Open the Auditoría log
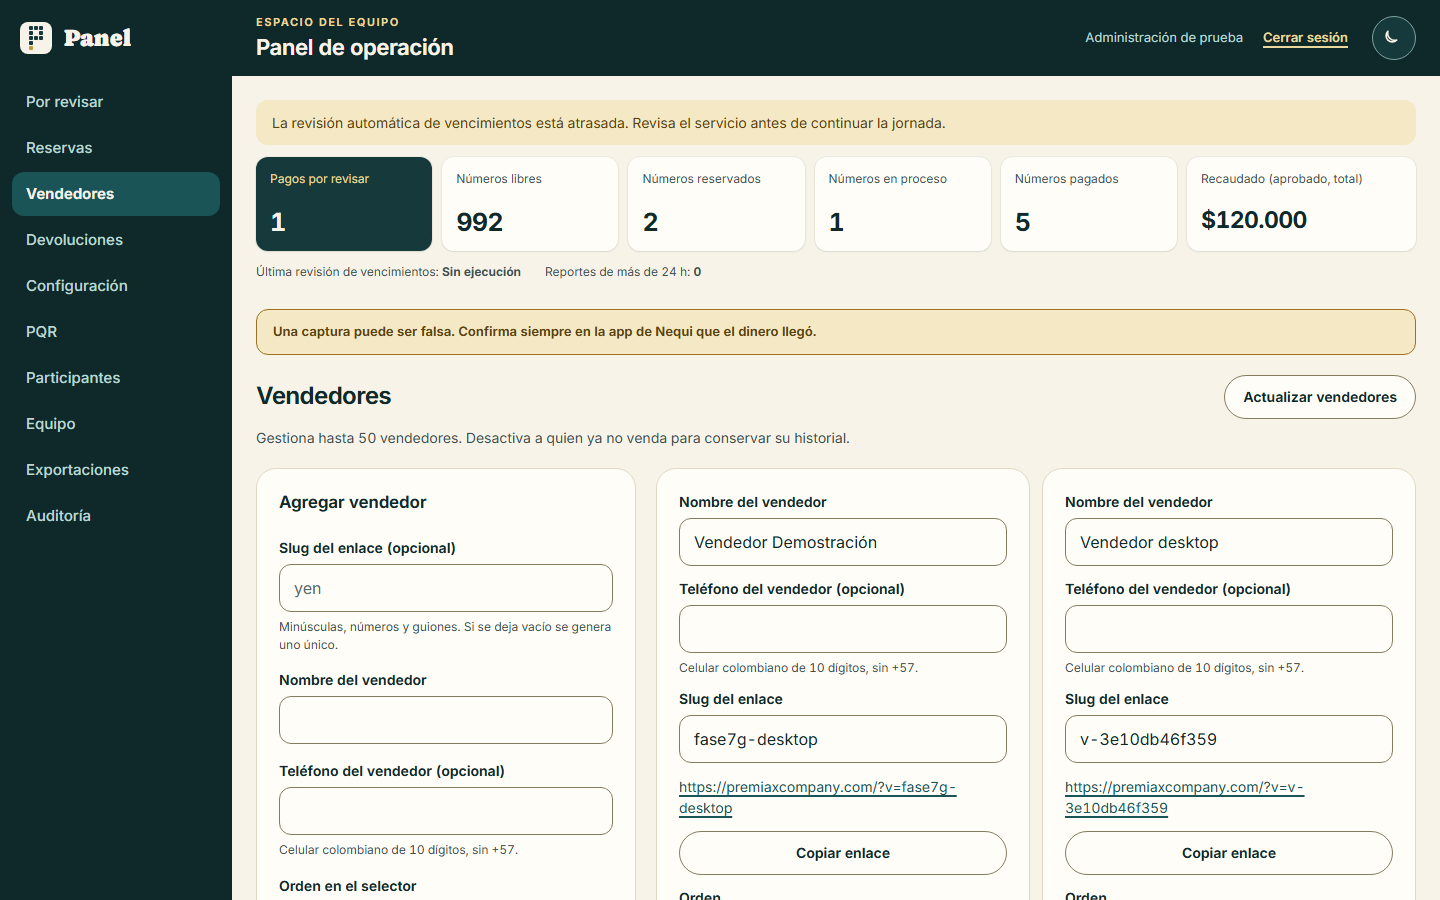The width and height of the screenshot is (1440, 900). pyautogui.click(x=116, y=516)
